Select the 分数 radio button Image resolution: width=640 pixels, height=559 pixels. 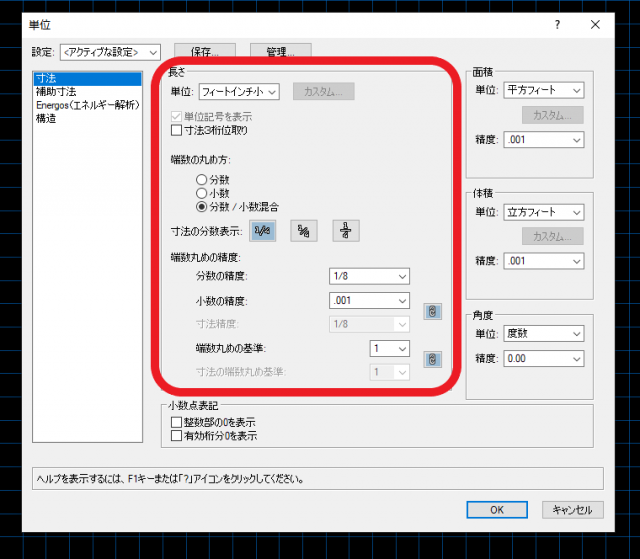202,179
